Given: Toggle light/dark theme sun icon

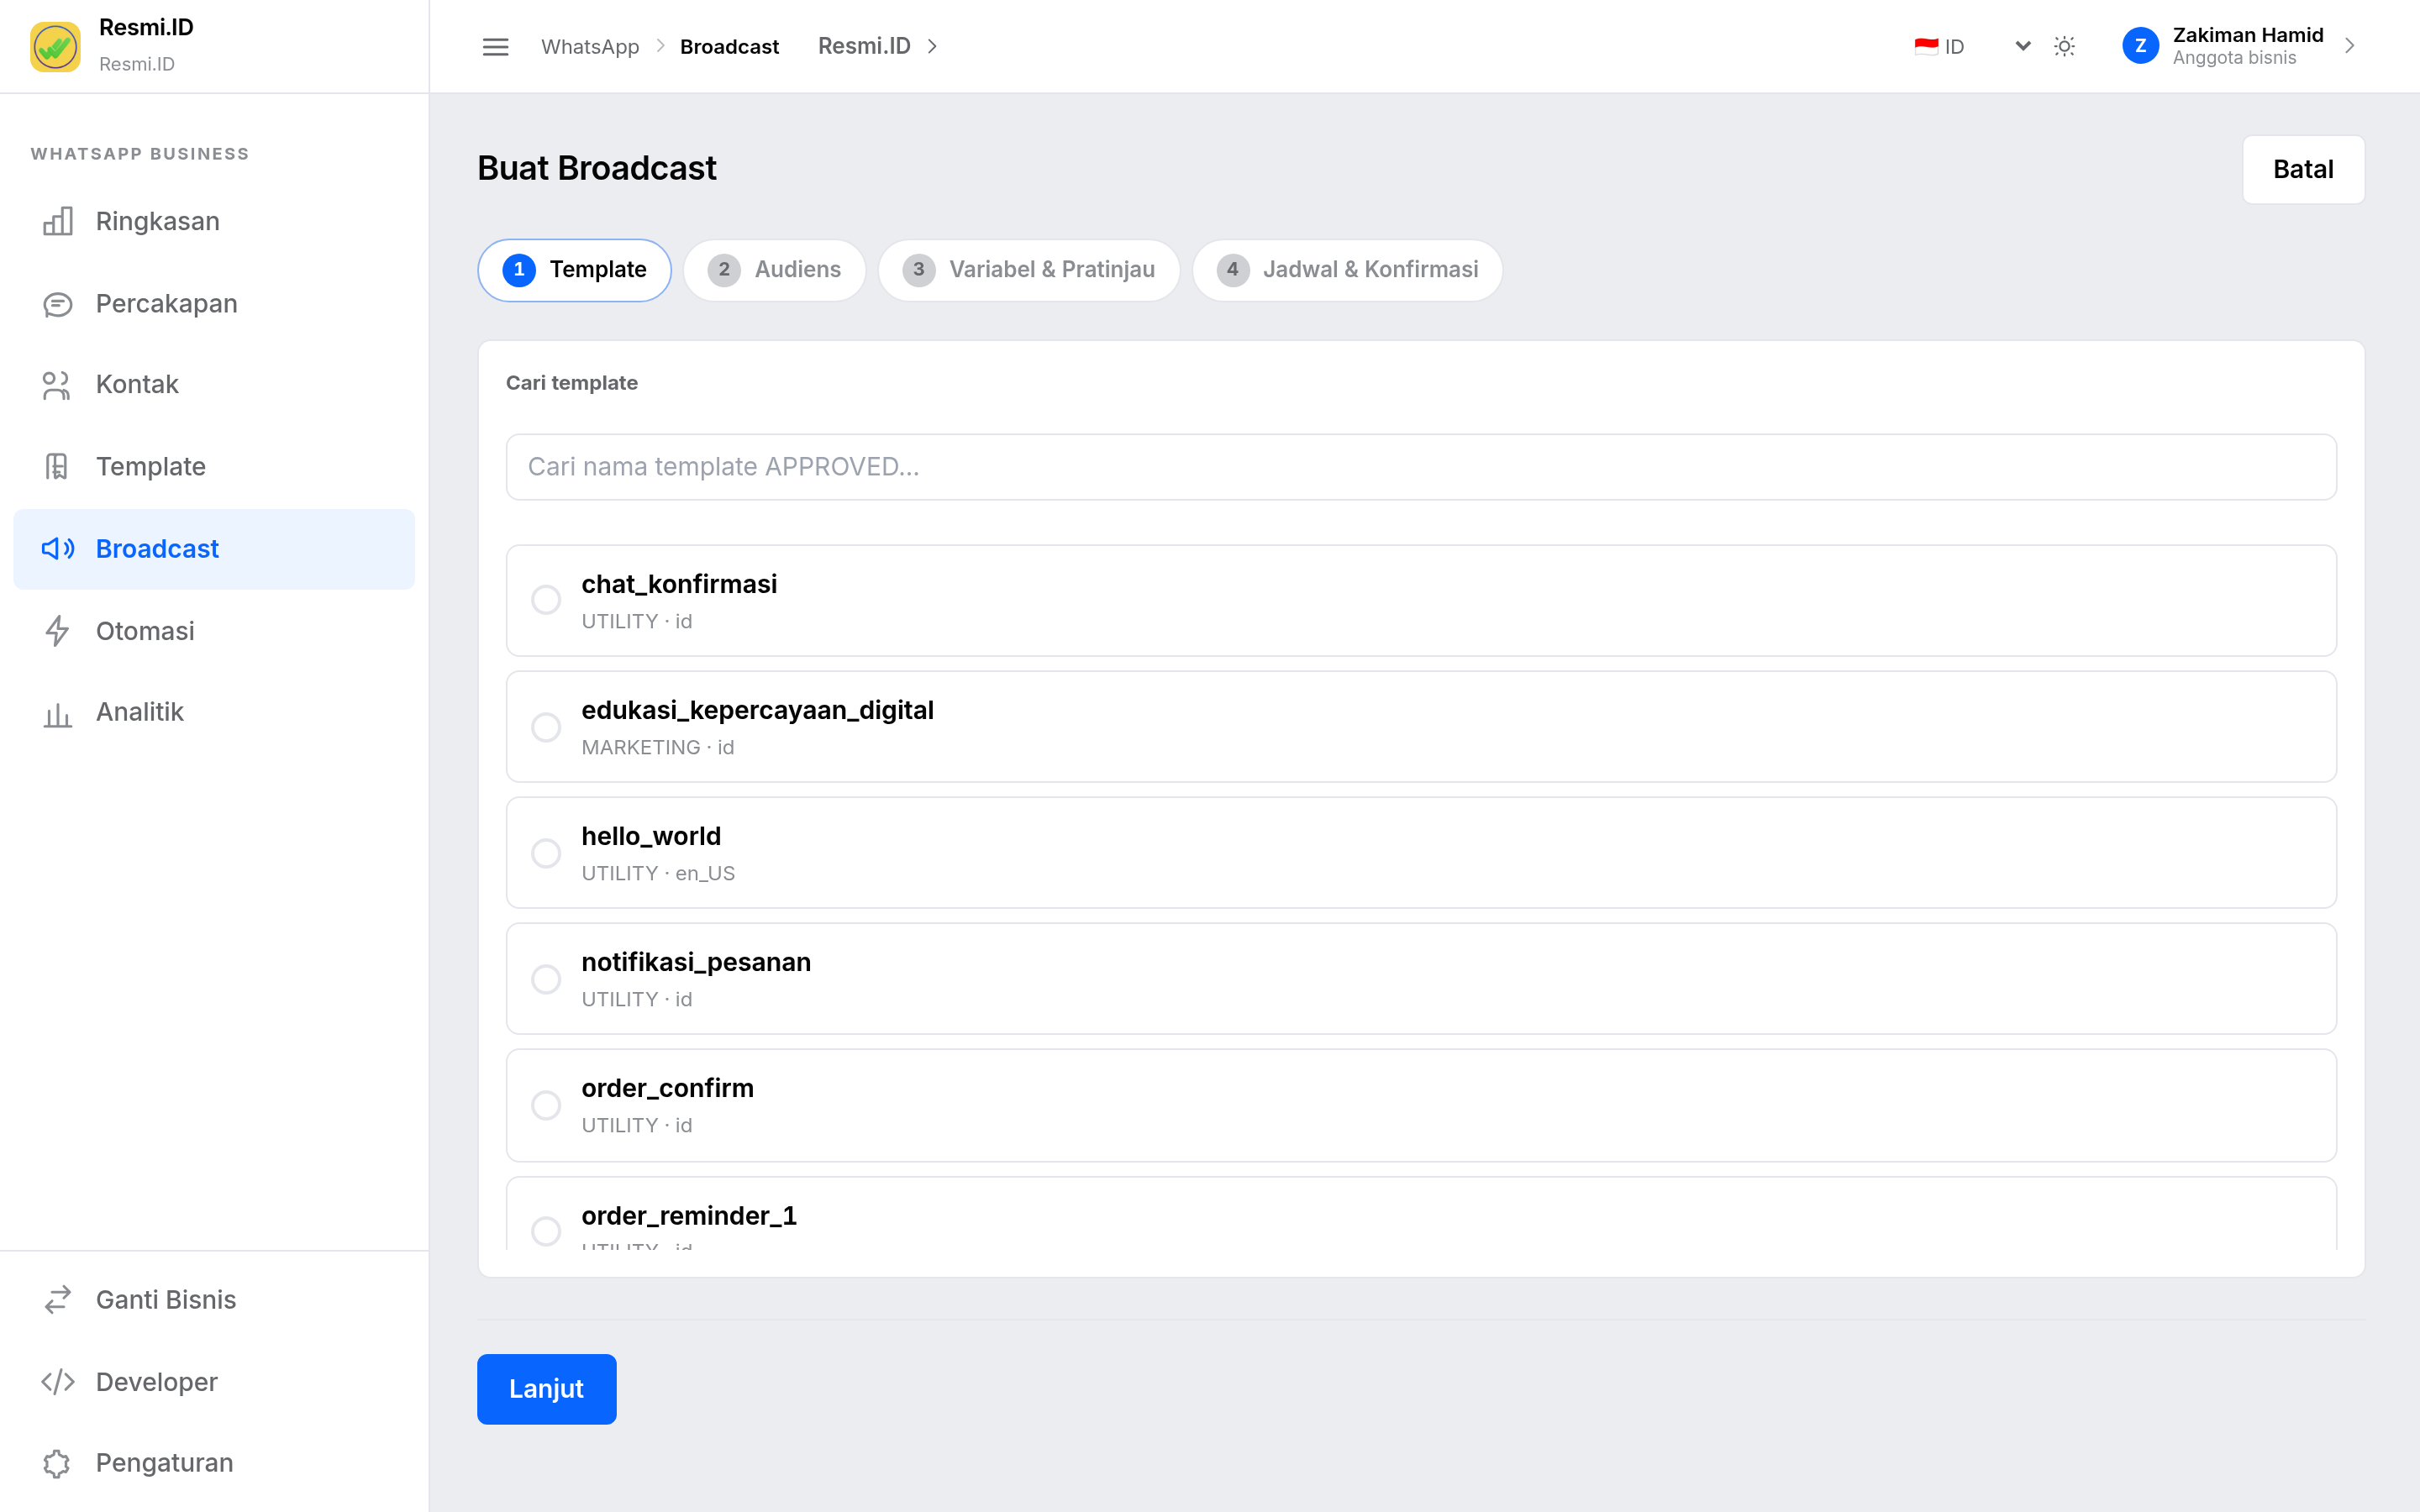Looking at the screenshot, I should coord(2064,46).
